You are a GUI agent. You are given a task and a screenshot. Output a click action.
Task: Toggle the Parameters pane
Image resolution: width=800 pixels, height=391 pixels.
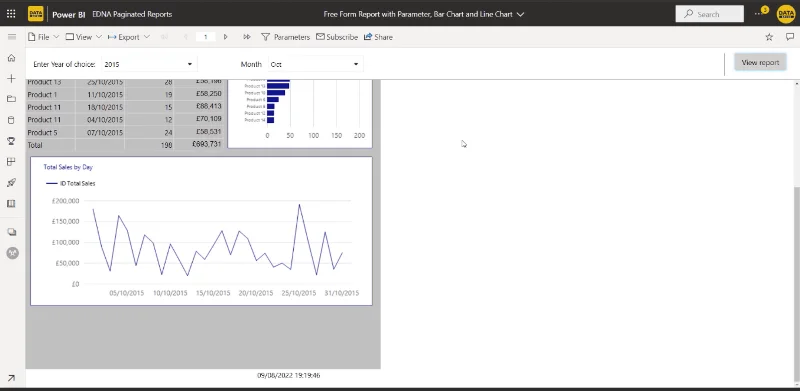tap(285, 37)
